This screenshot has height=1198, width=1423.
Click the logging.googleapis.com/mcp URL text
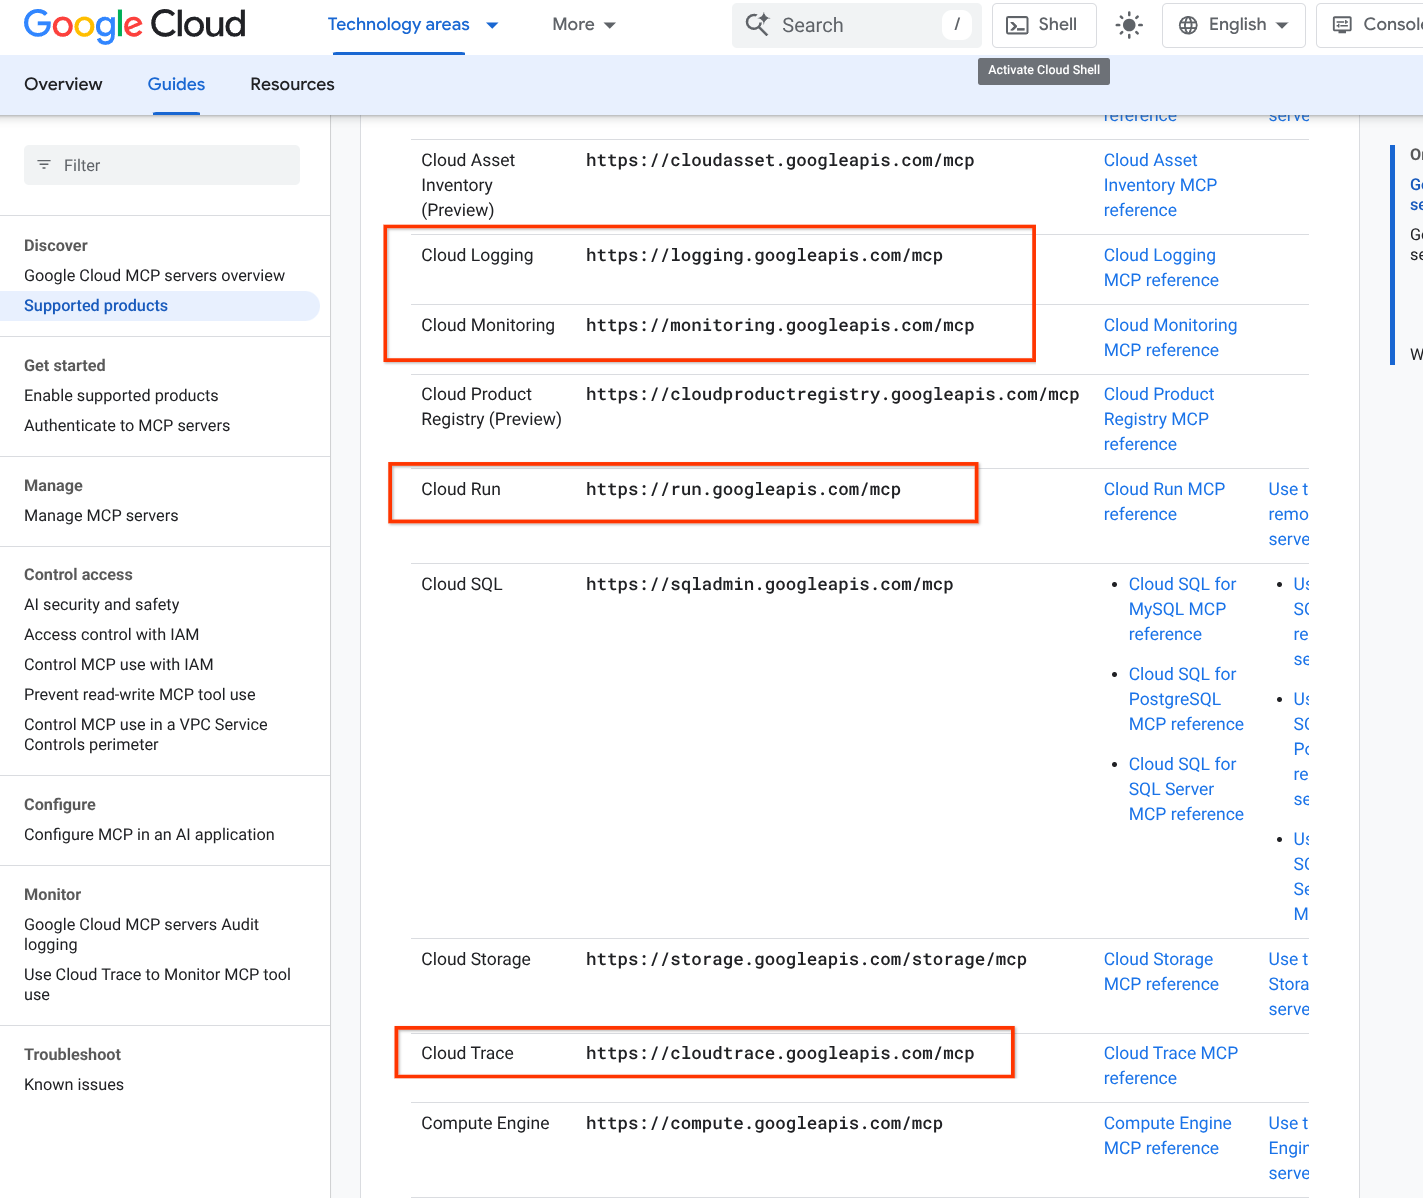coord(764,255)
